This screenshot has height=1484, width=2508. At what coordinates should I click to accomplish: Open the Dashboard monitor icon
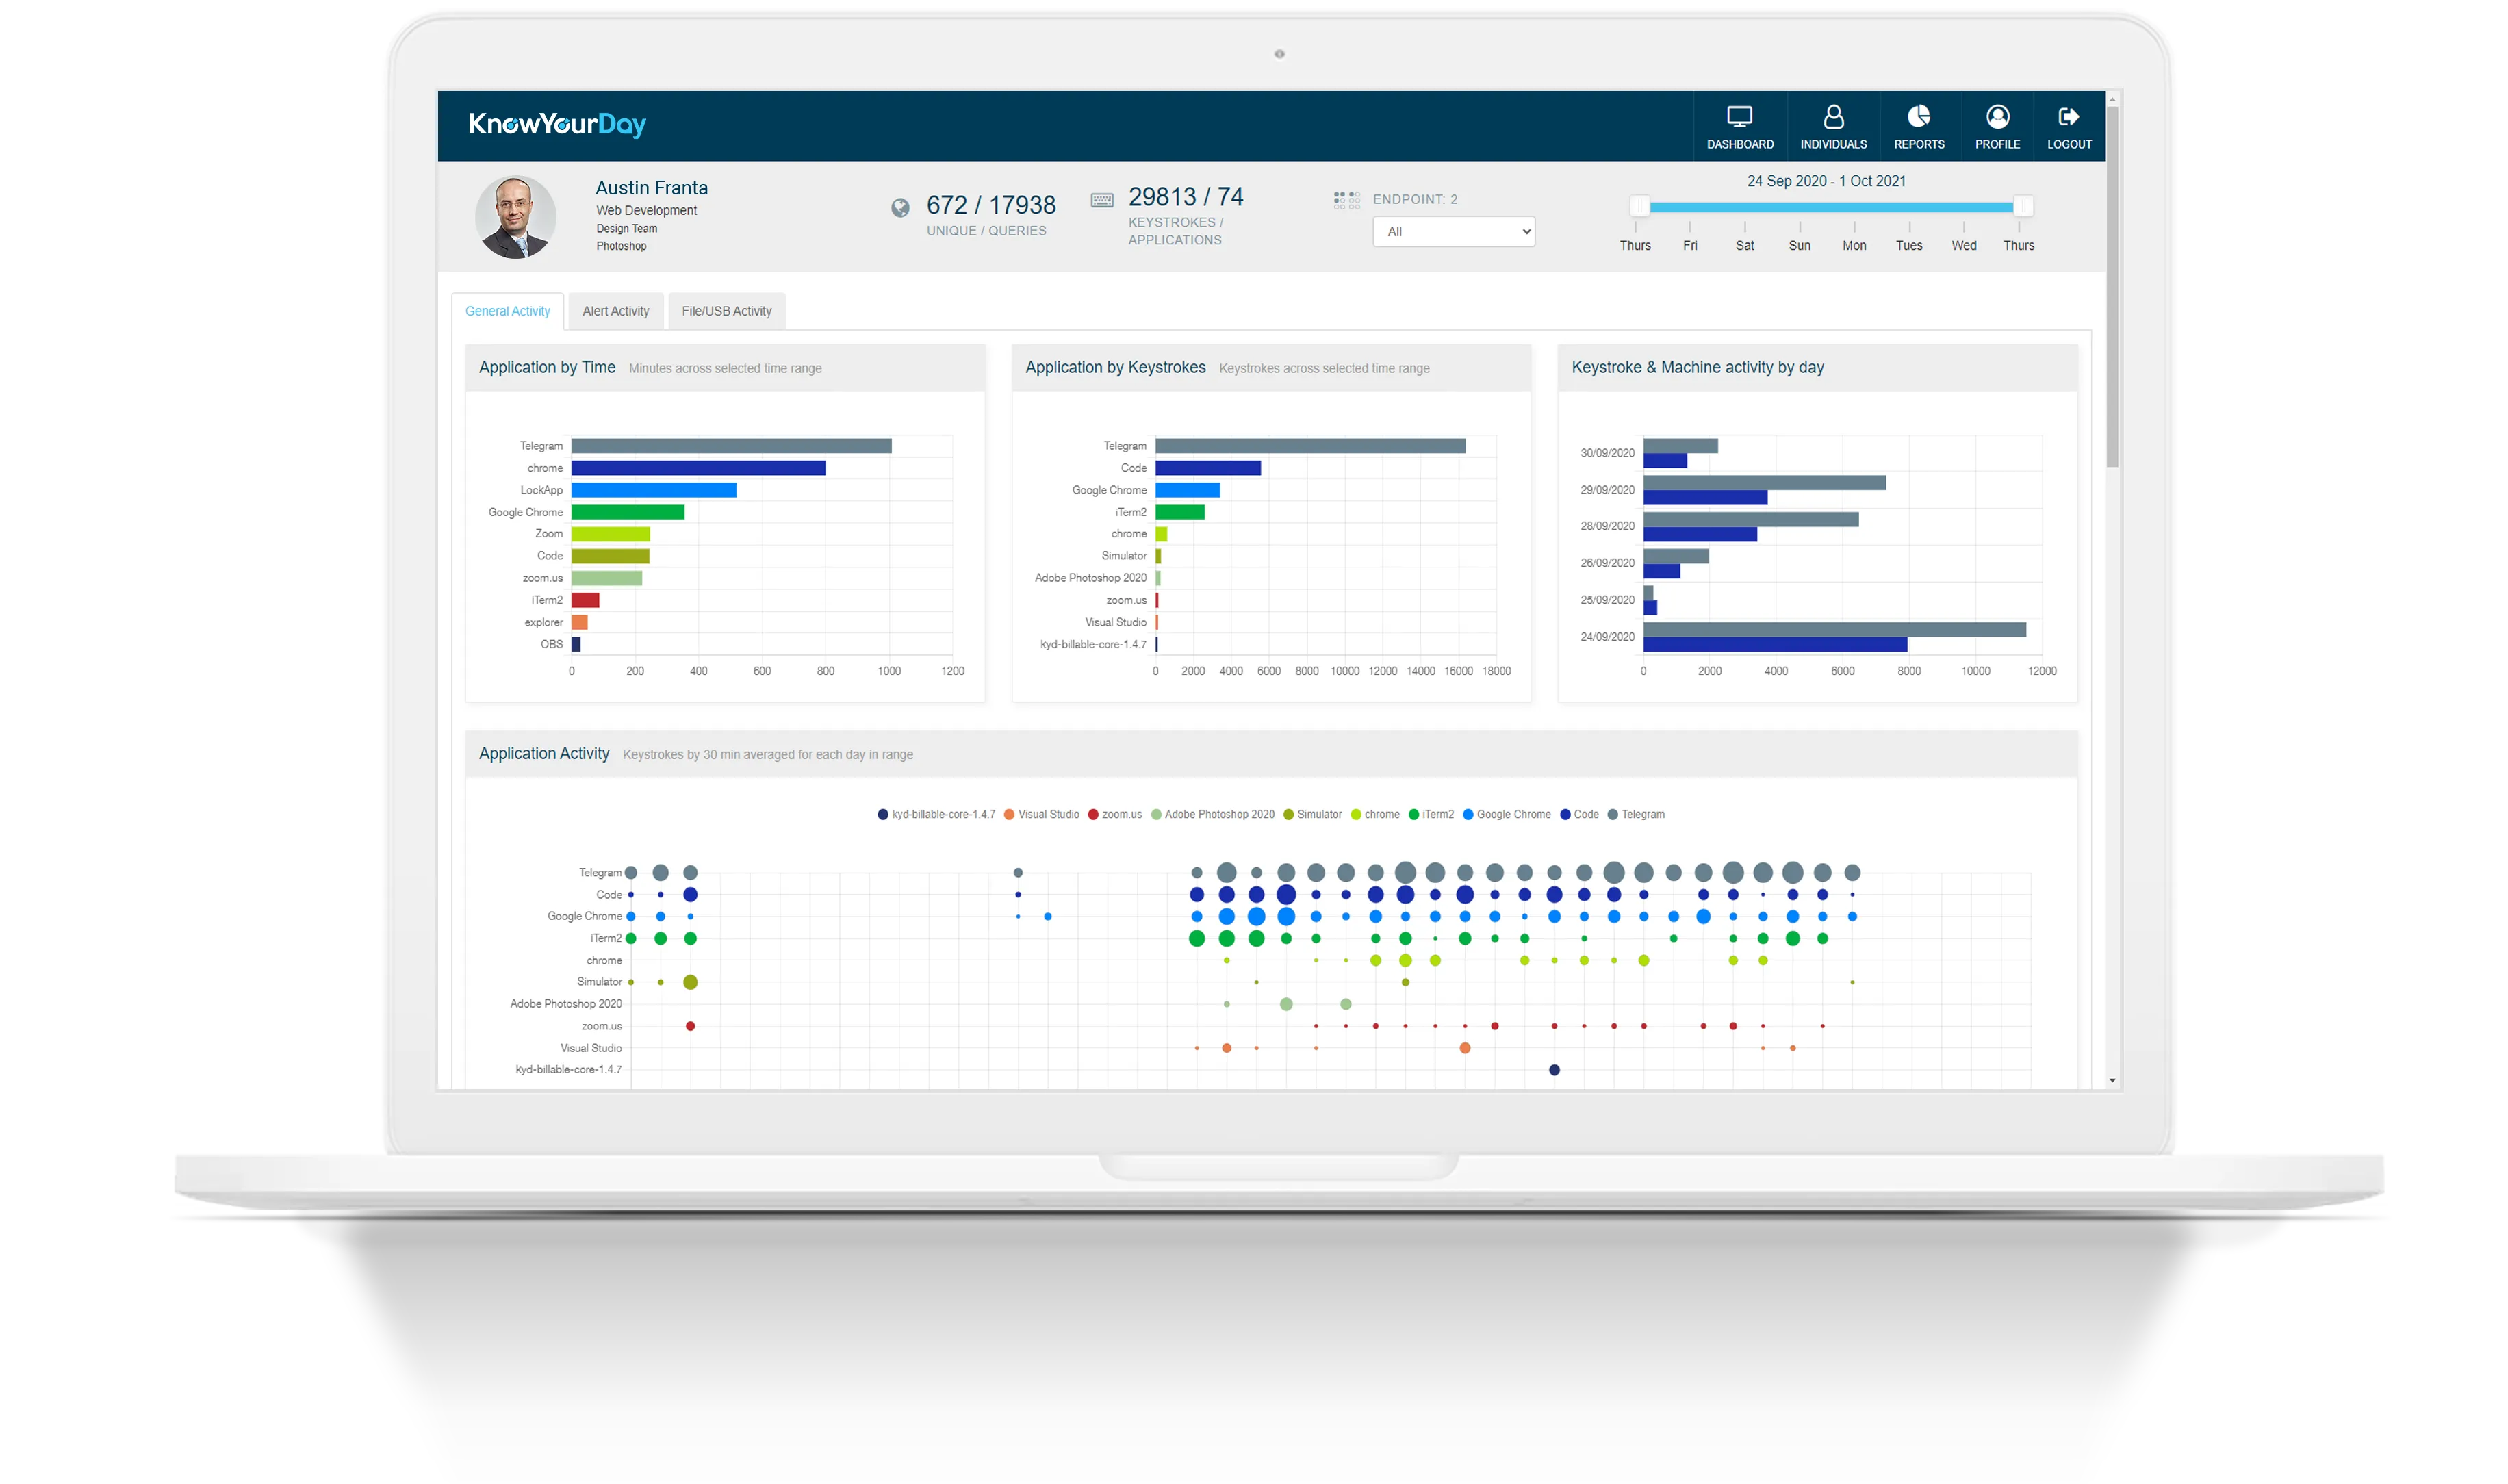pyautogui.click(x=1739, y=118)
